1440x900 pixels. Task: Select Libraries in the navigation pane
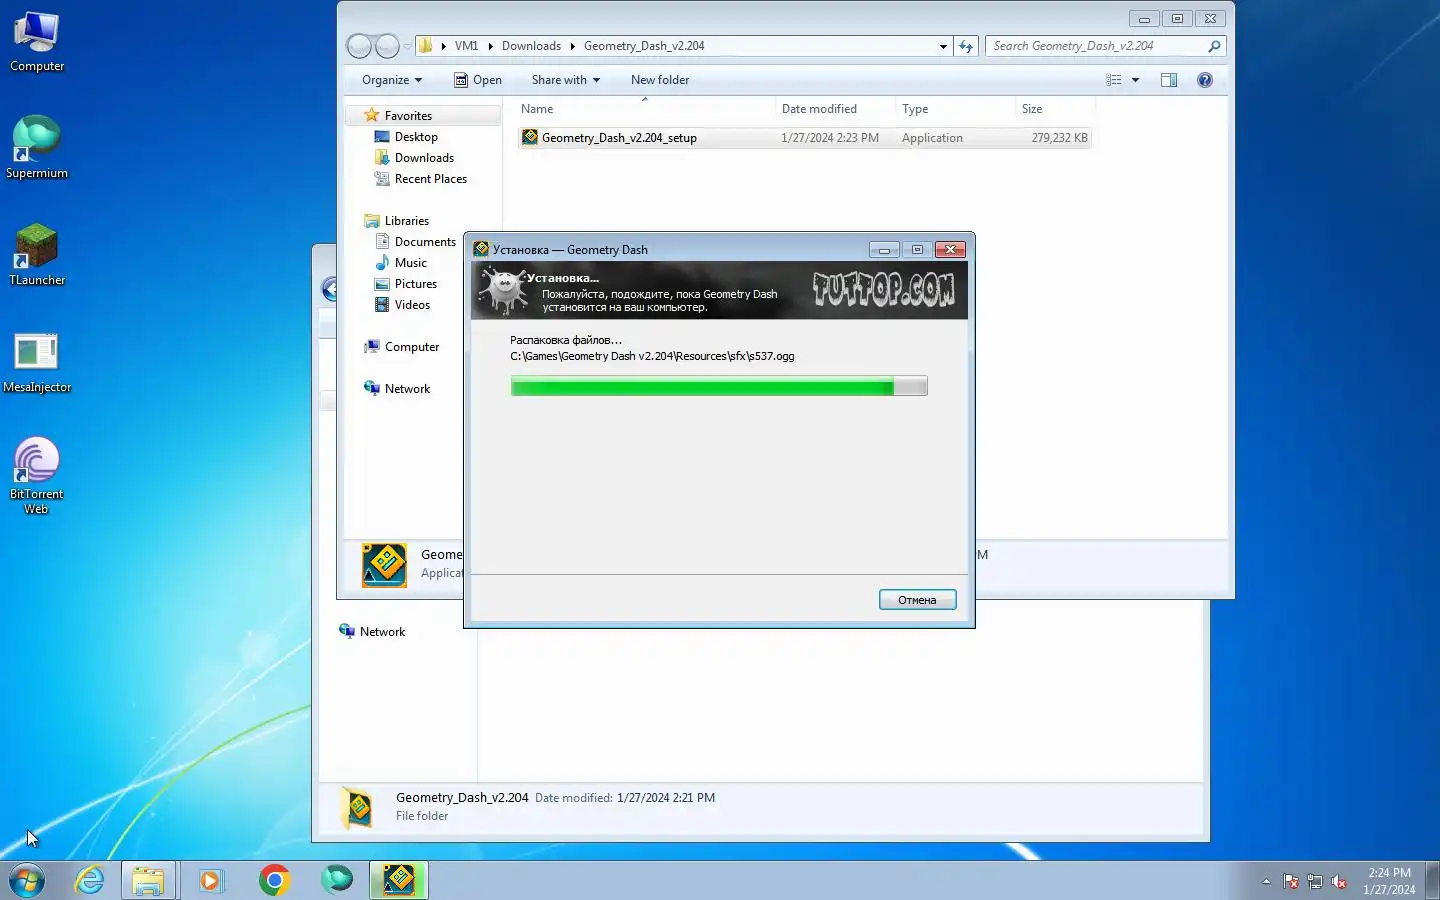pos(406,221)
